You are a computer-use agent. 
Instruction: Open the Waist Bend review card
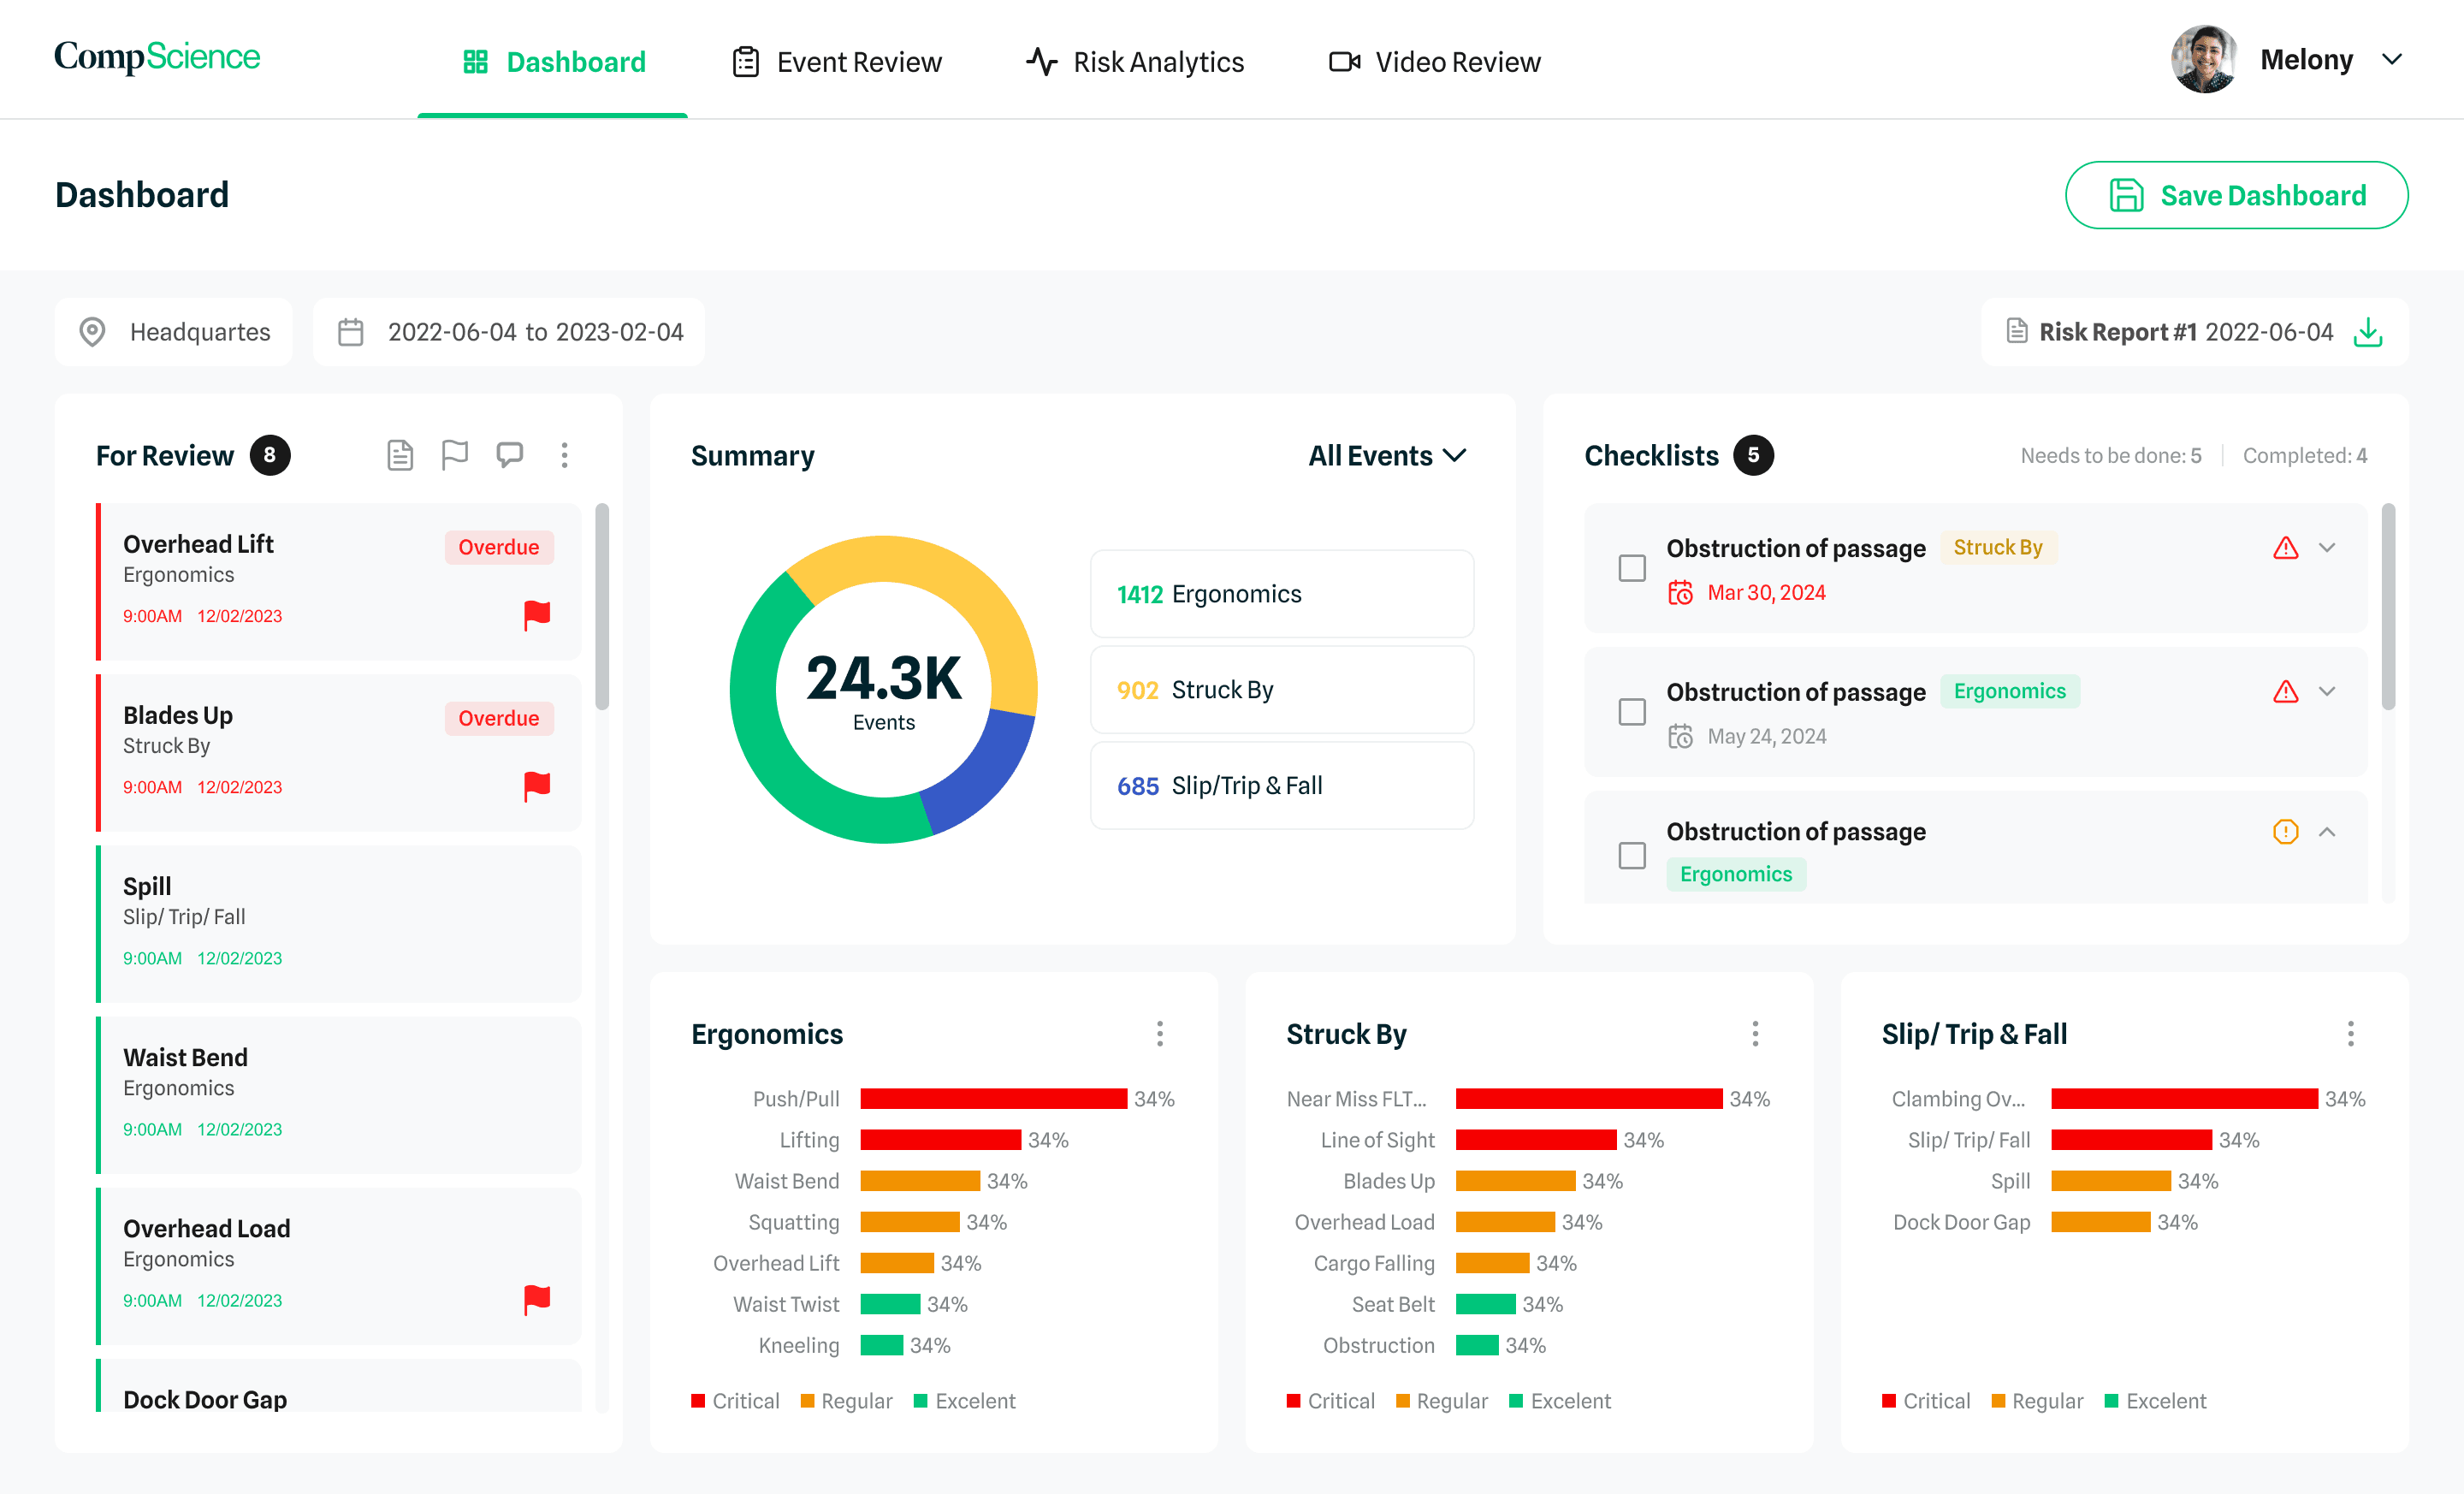pos(338,1094)
